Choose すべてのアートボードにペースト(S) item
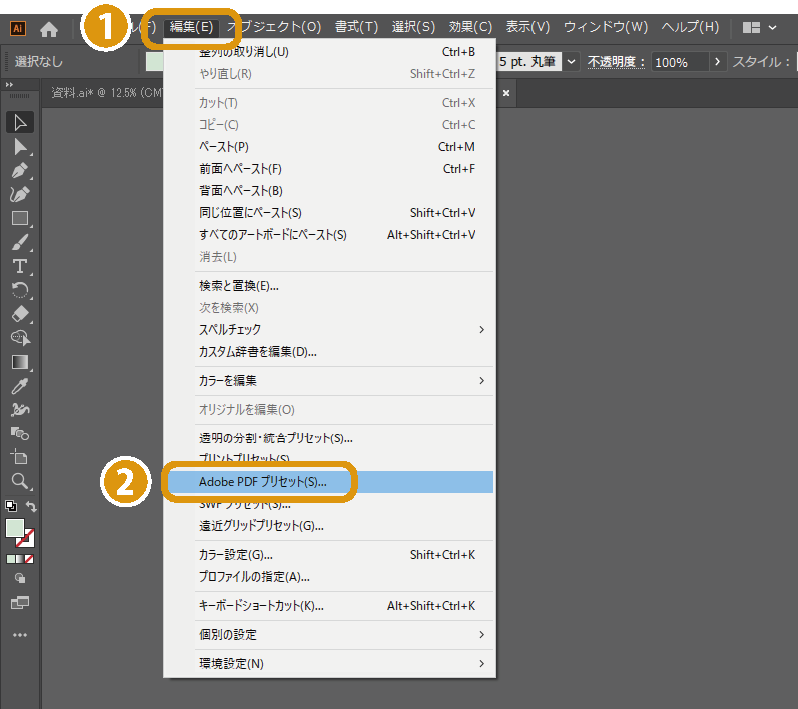The width and height of the screenshot is (798, 709). coord(330,235)
